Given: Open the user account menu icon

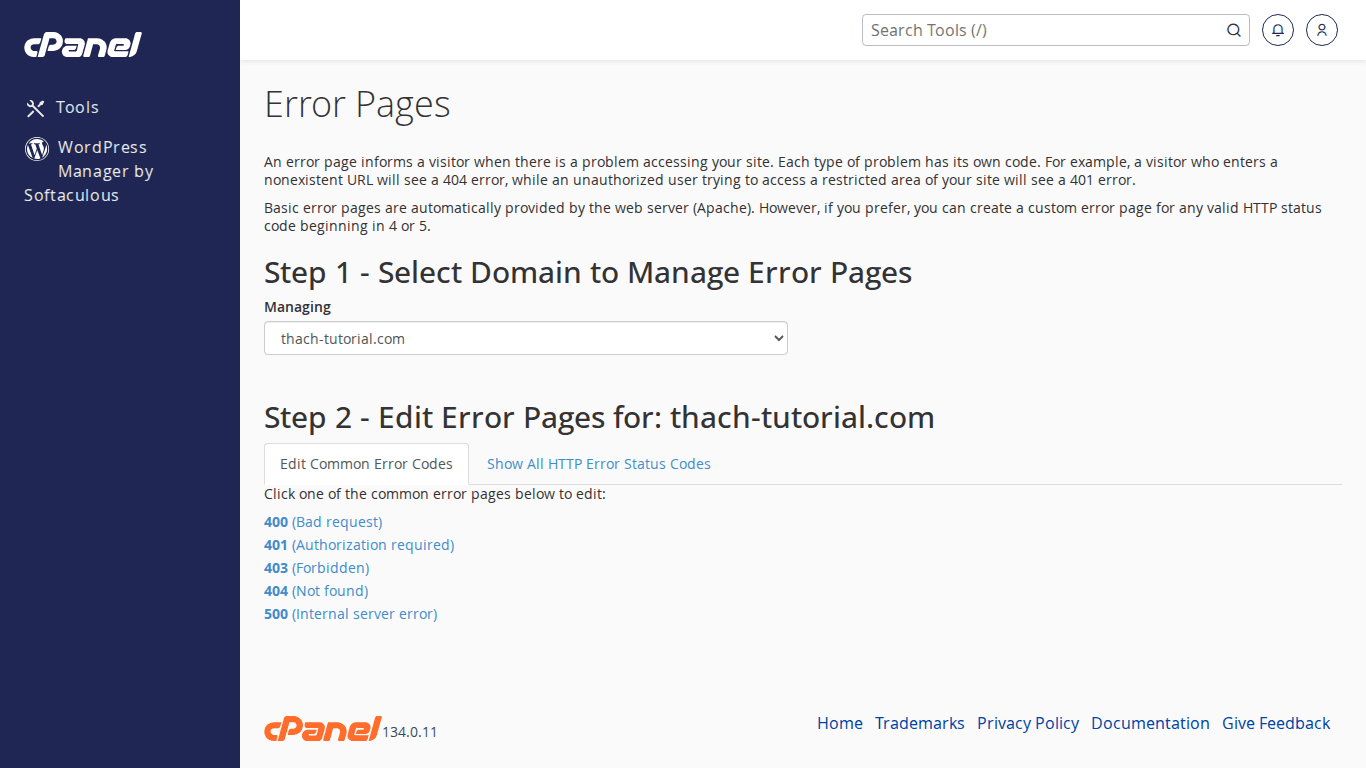Looking at the screenshot, I should tap(1322, 30).
